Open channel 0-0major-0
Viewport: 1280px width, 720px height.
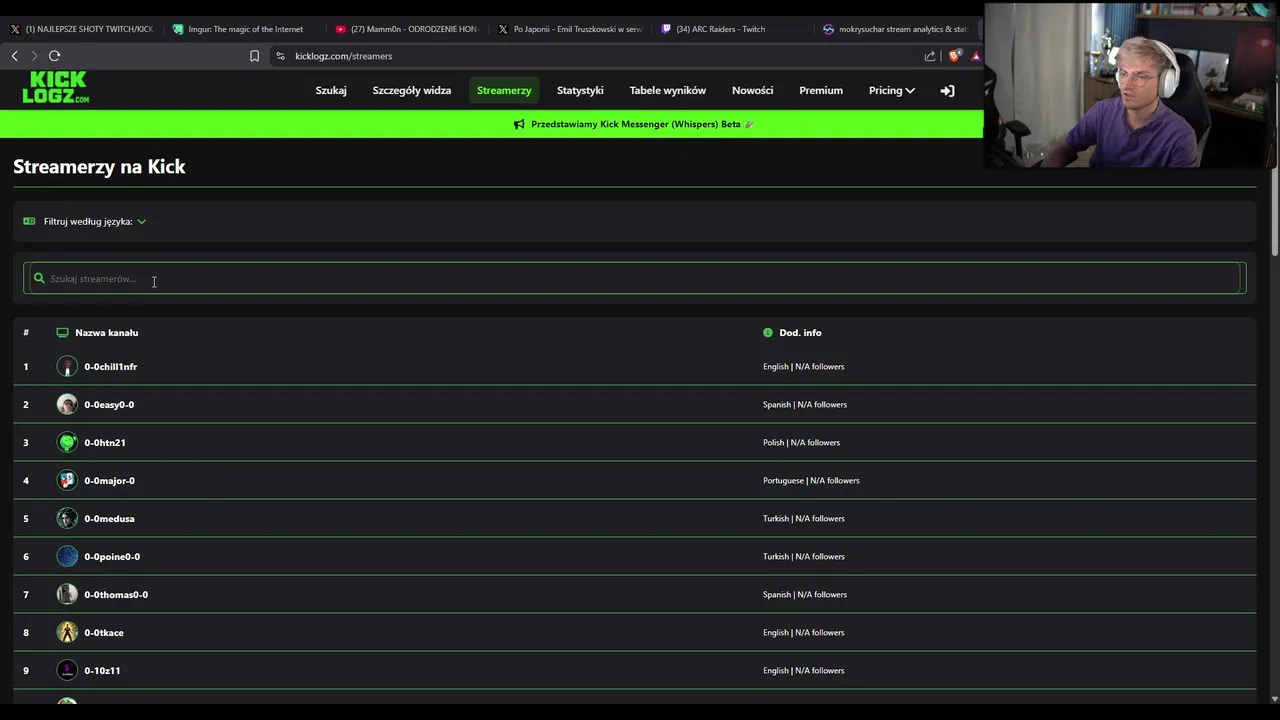click(109, 481)
